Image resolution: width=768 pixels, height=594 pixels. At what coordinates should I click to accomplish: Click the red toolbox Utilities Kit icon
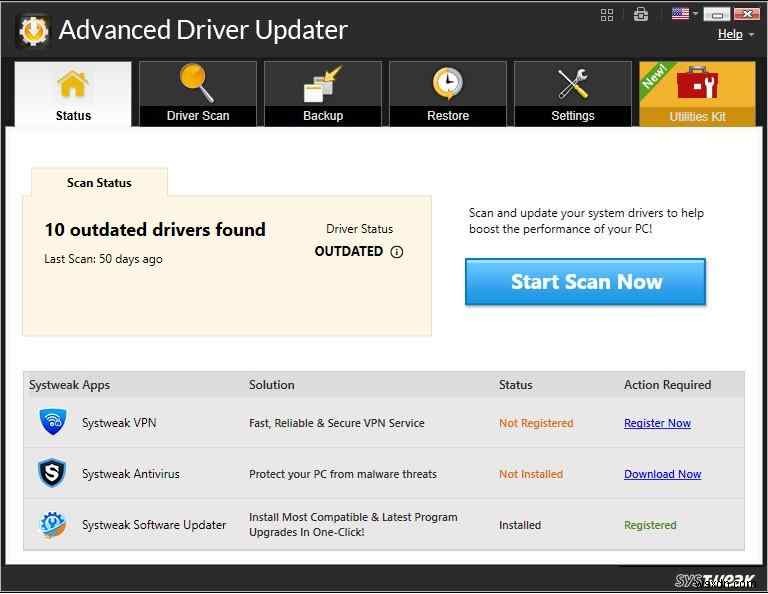[697, 83]
